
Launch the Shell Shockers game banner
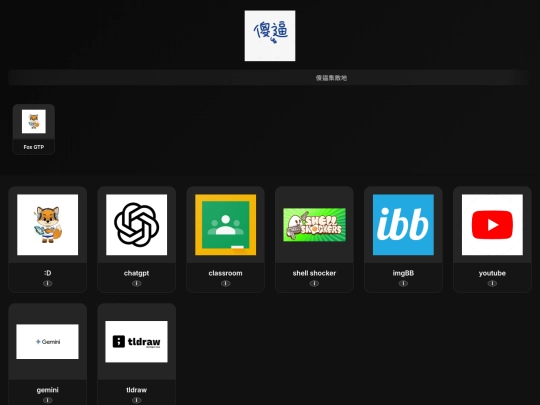pyautogui.click(x=314, y=225)
